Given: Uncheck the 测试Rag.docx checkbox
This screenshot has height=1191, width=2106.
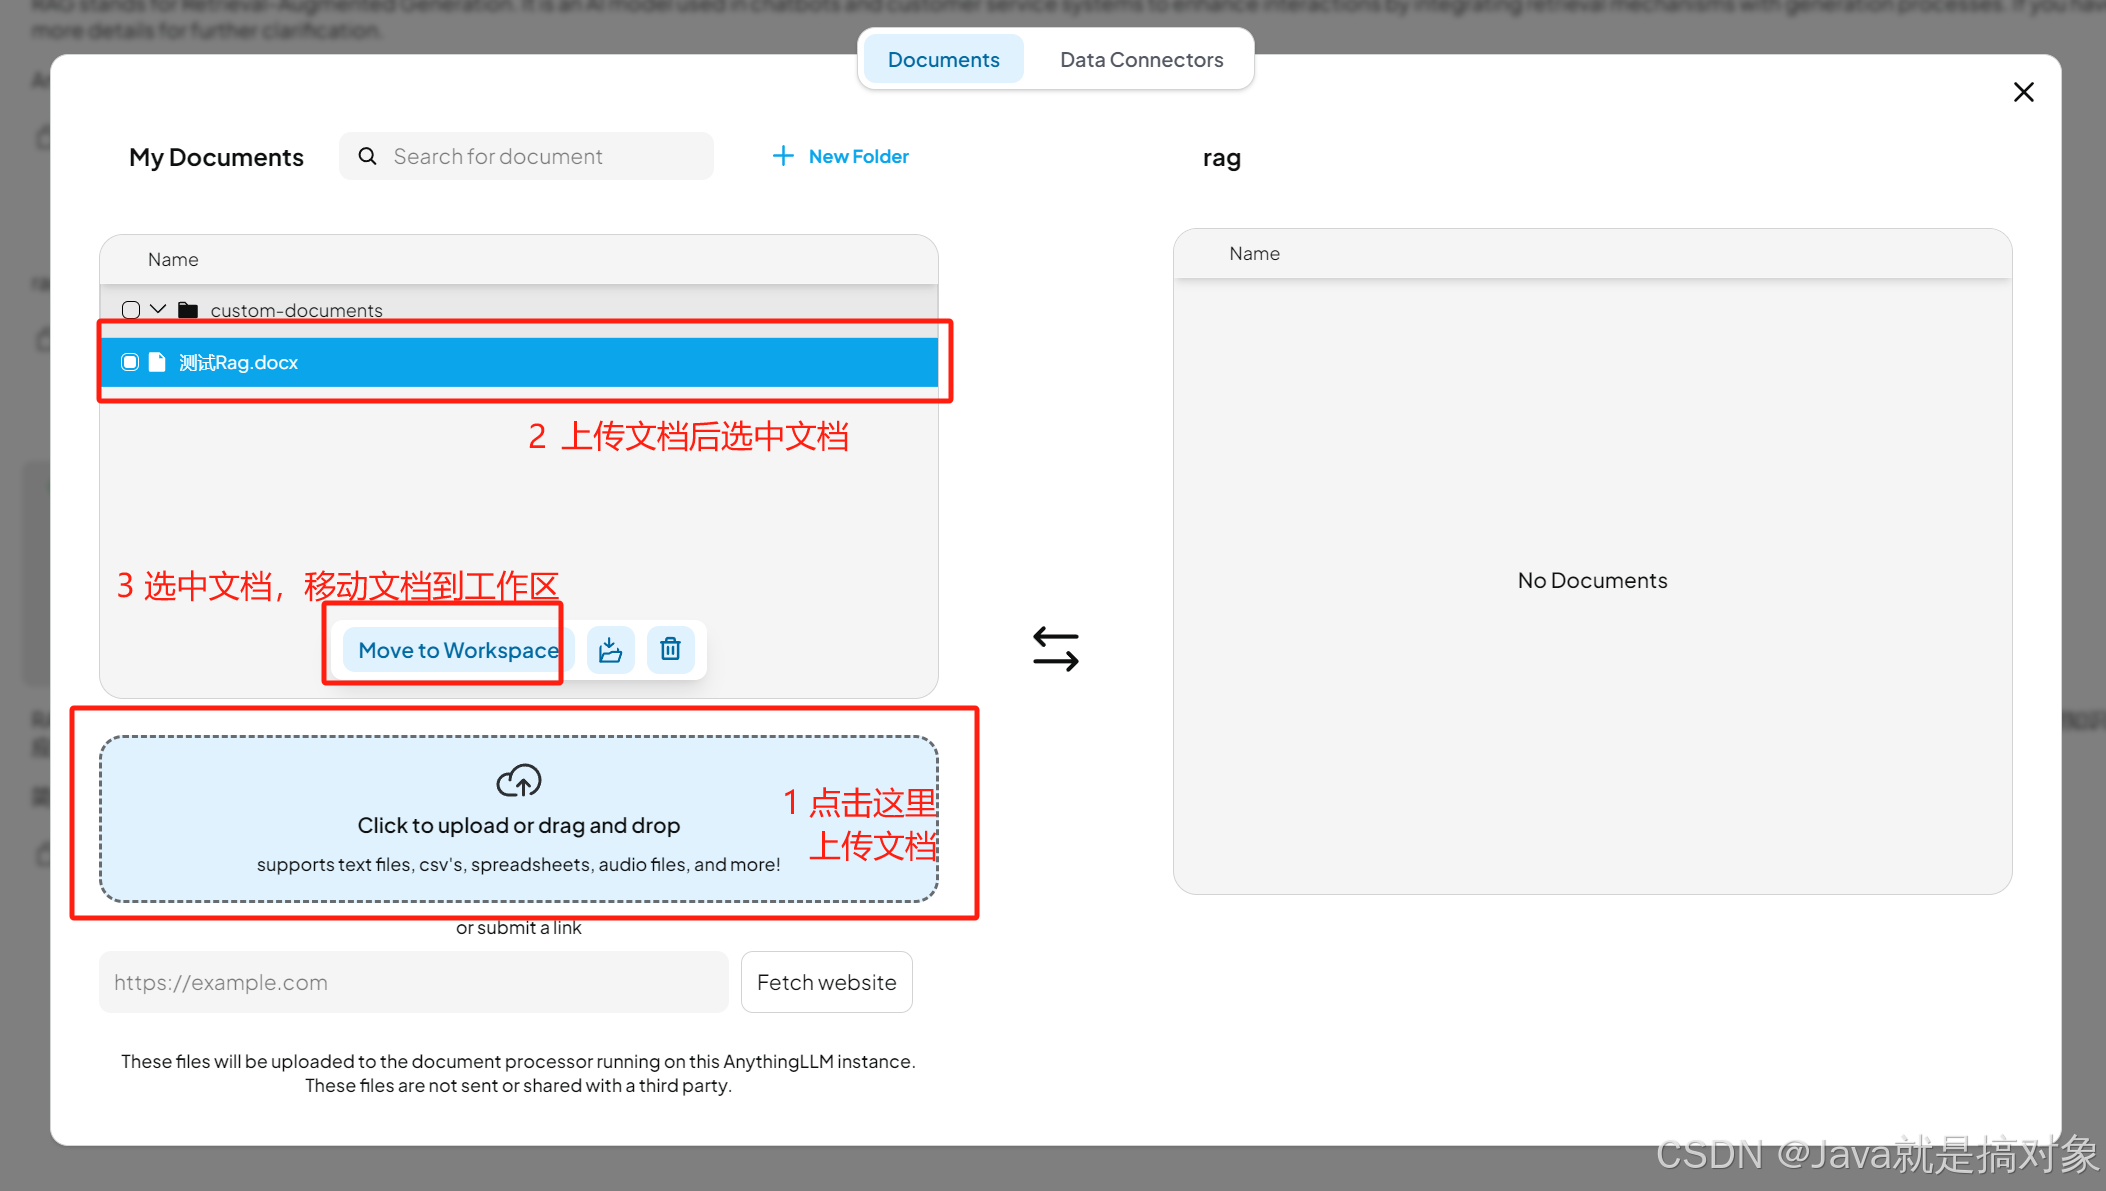Looking at the screenshot, I should coord(130,362).
